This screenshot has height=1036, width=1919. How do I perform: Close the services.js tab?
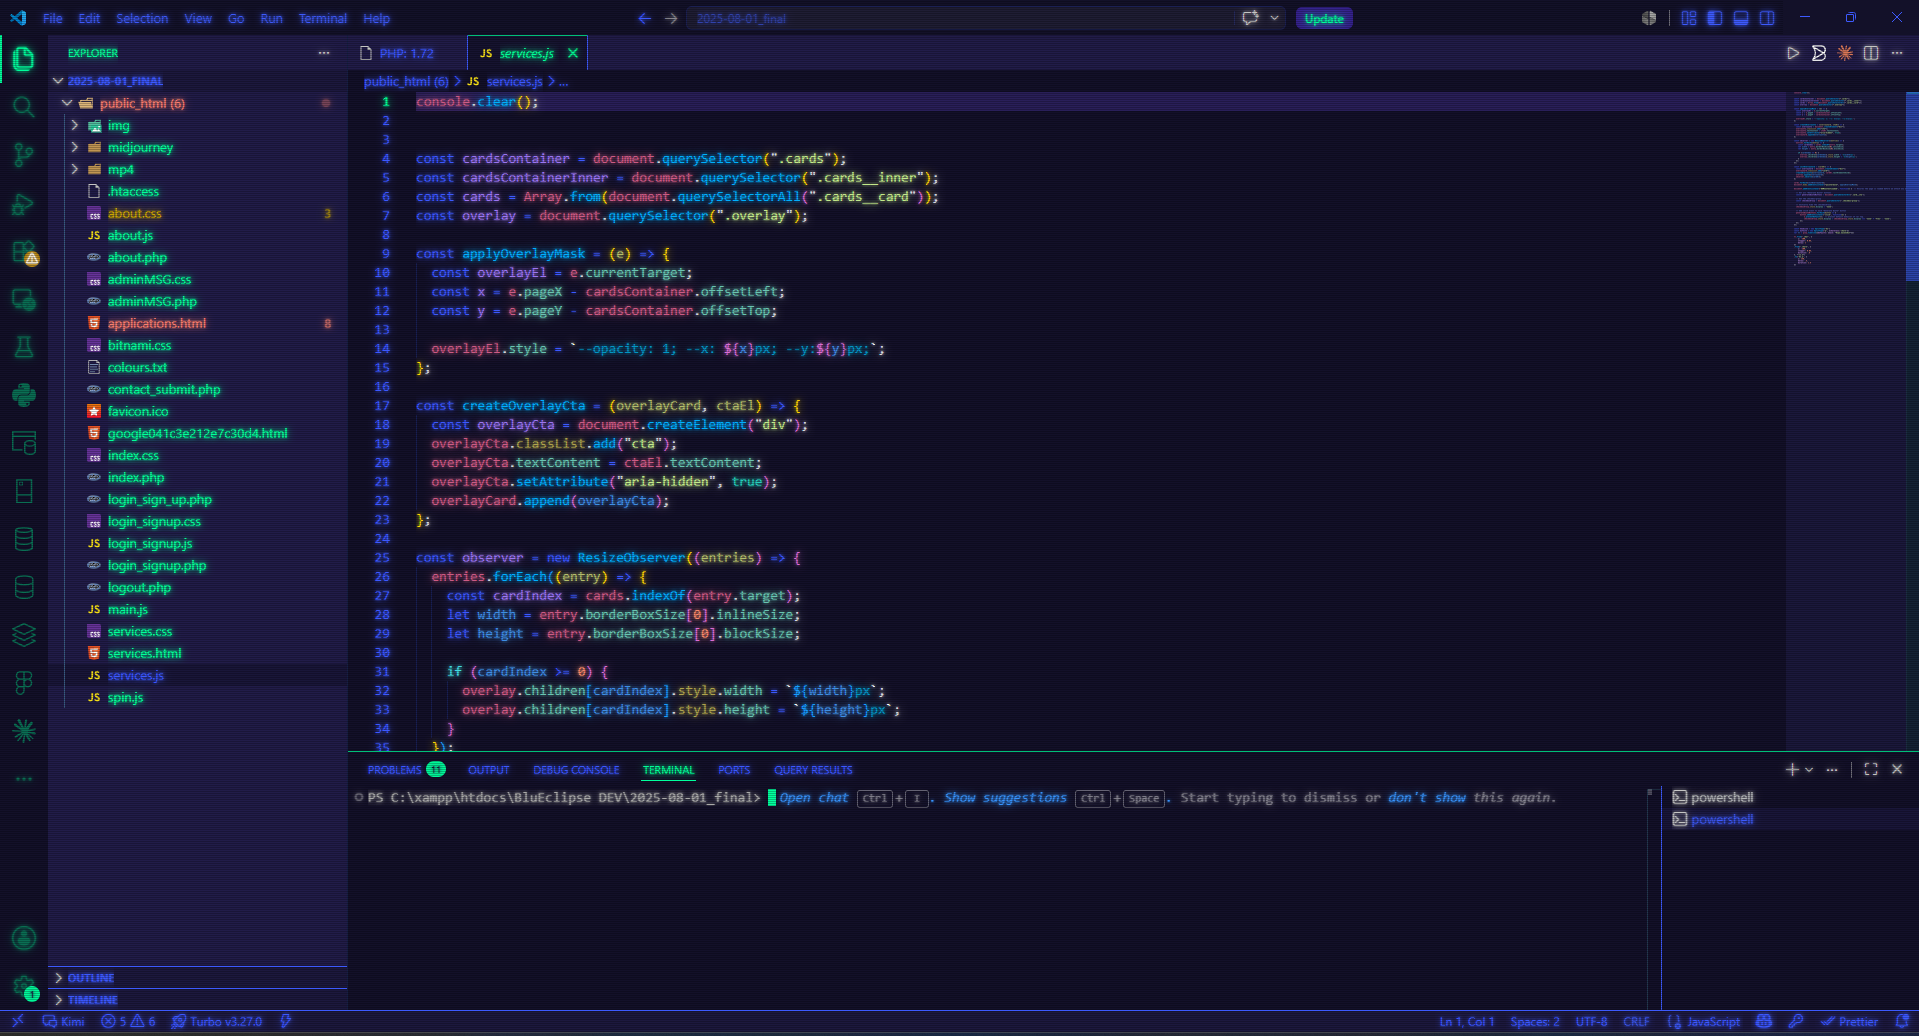point(573,53)
